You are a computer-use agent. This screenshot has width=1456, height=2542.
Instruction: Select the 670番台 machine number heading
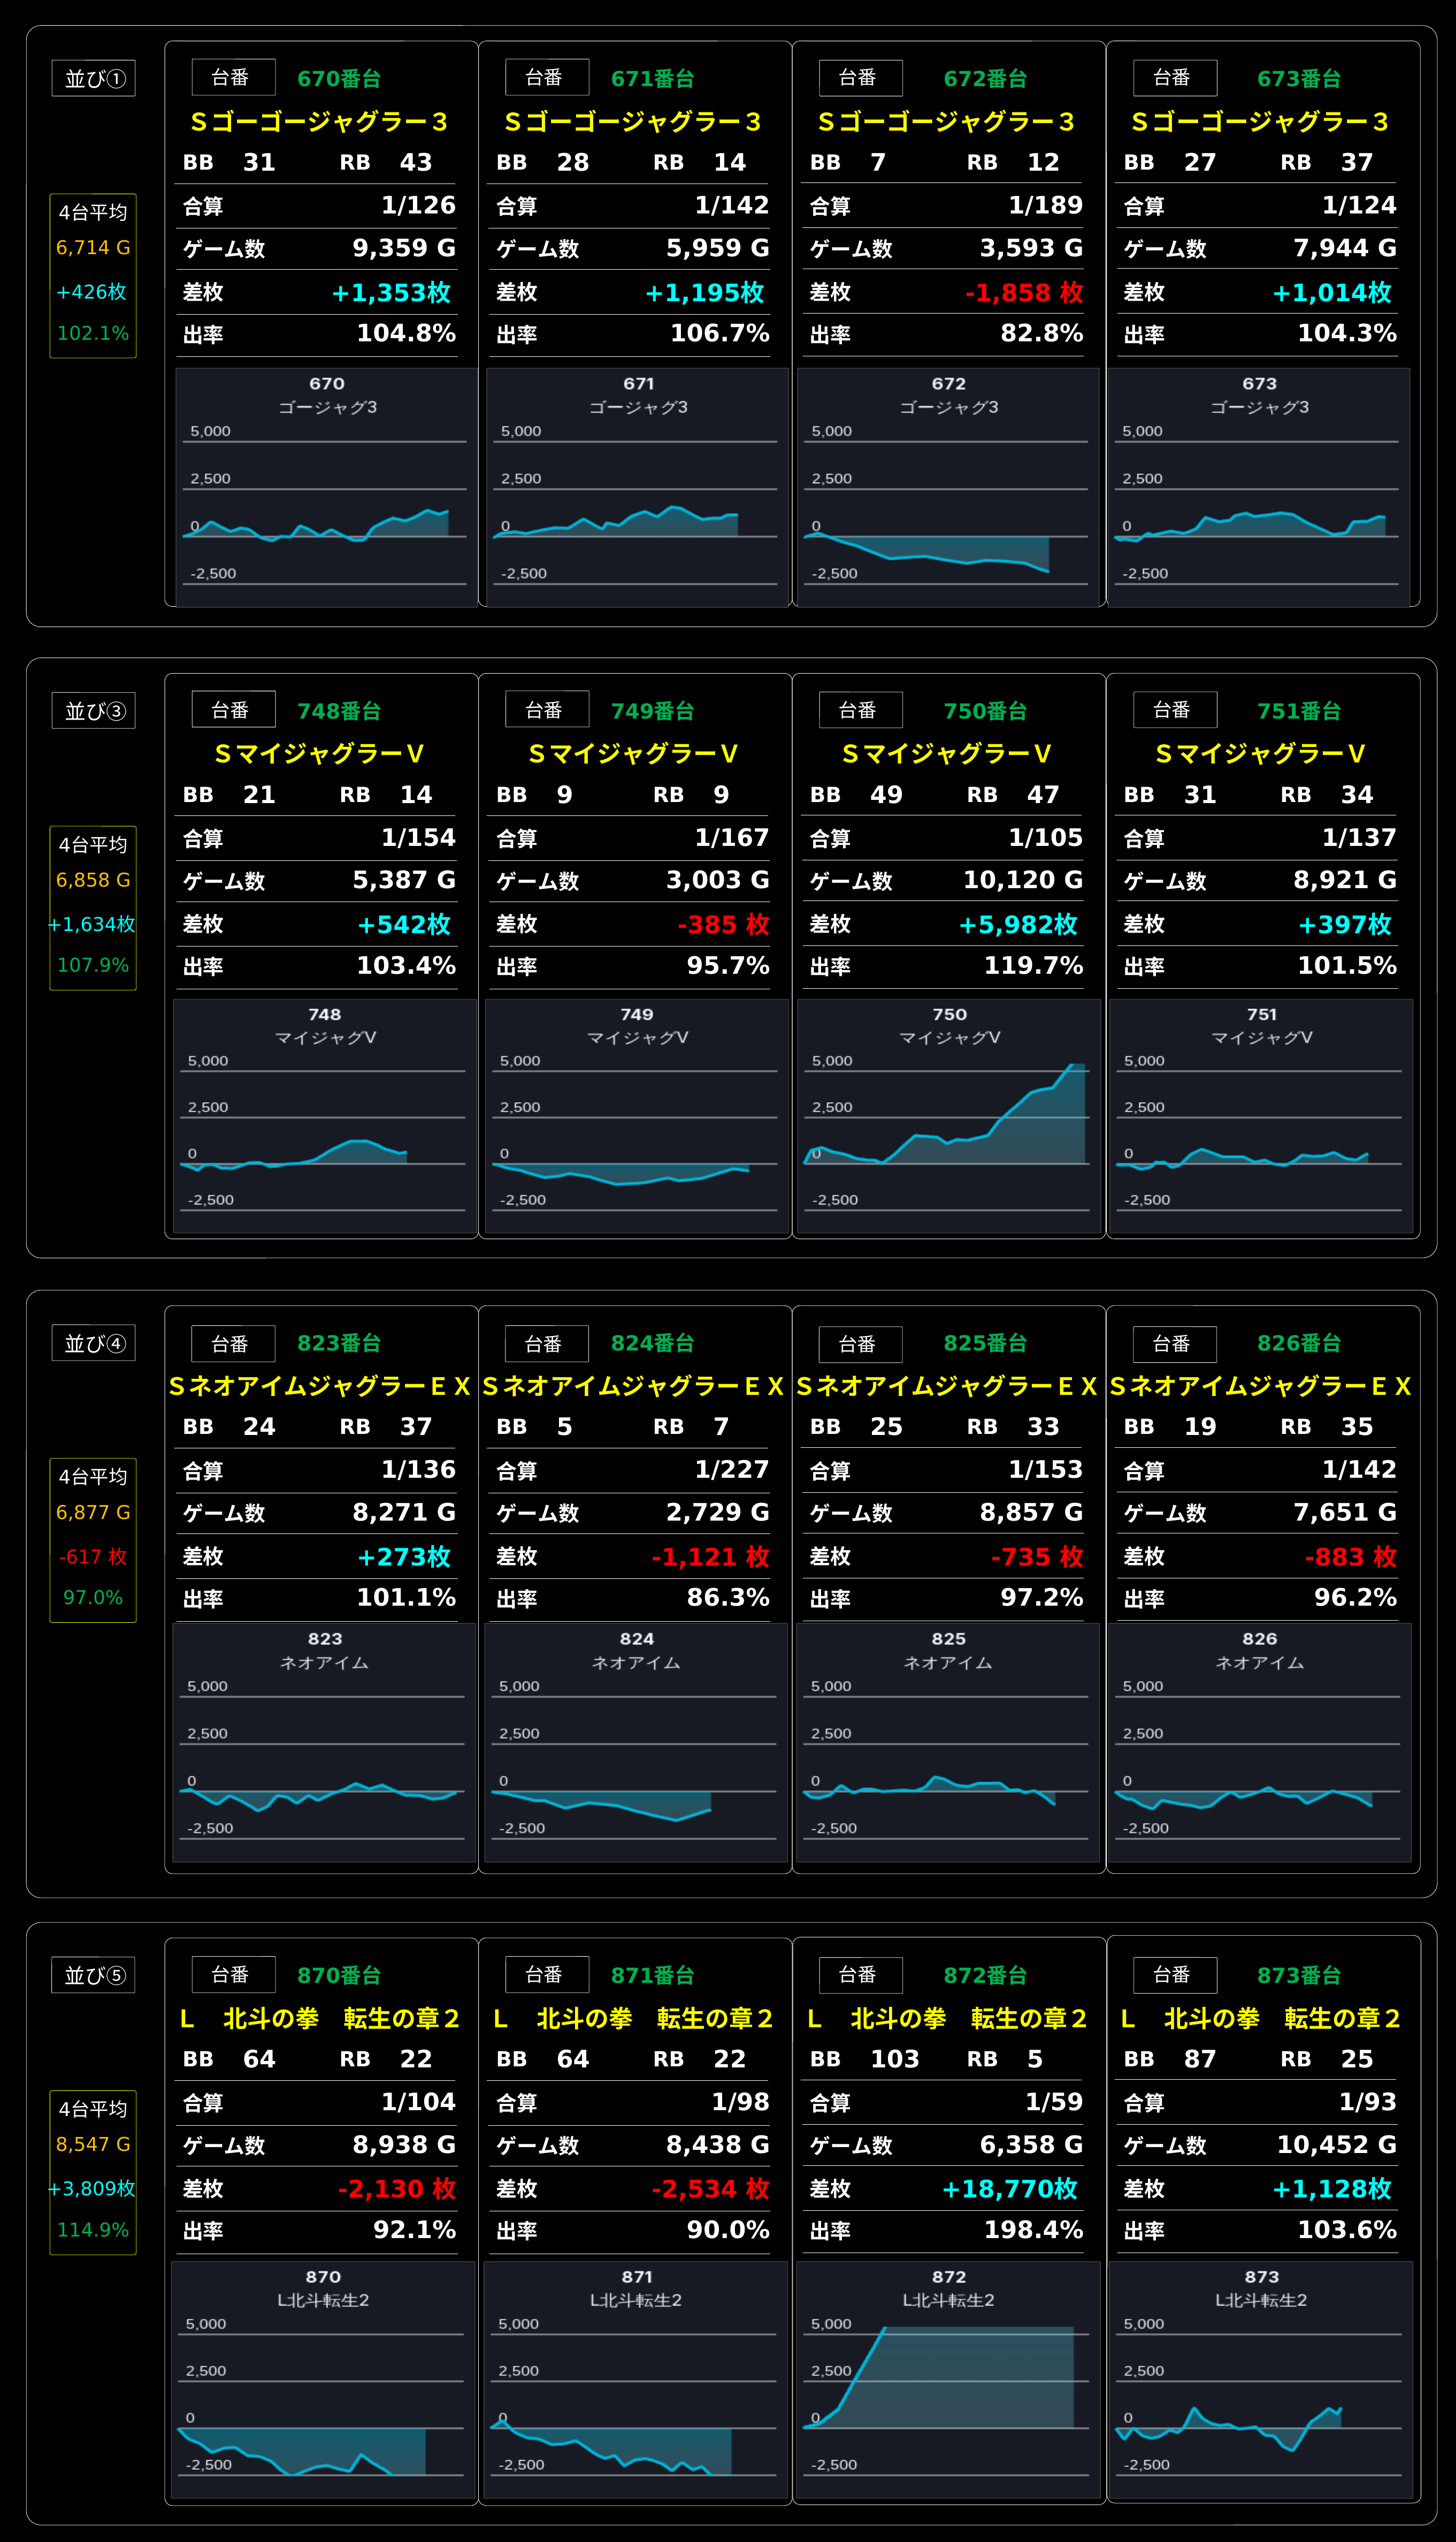point(339,78)
